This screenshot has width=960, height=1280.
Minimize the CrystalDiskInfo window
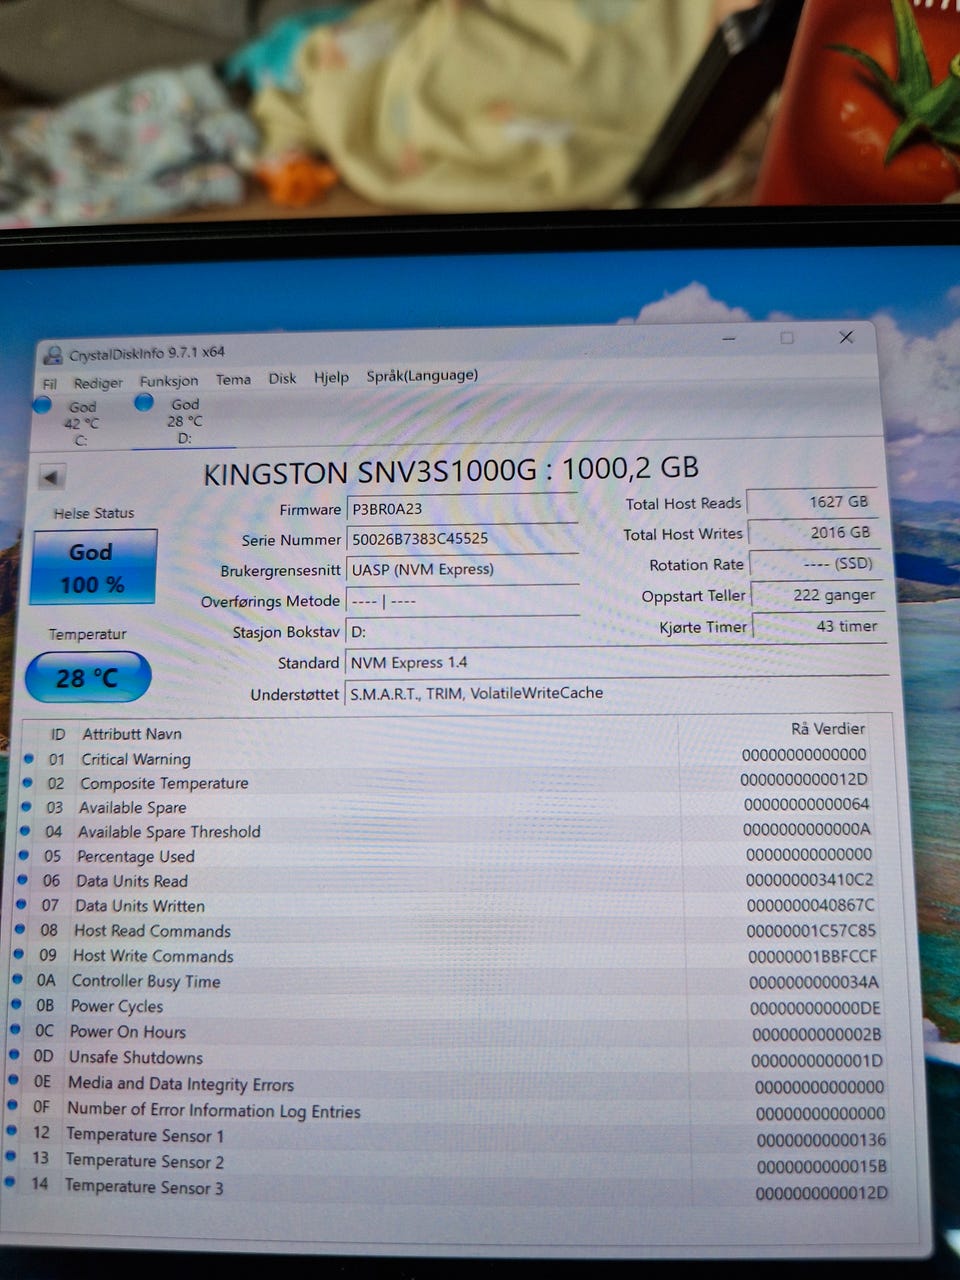click(x=729, y=339)
